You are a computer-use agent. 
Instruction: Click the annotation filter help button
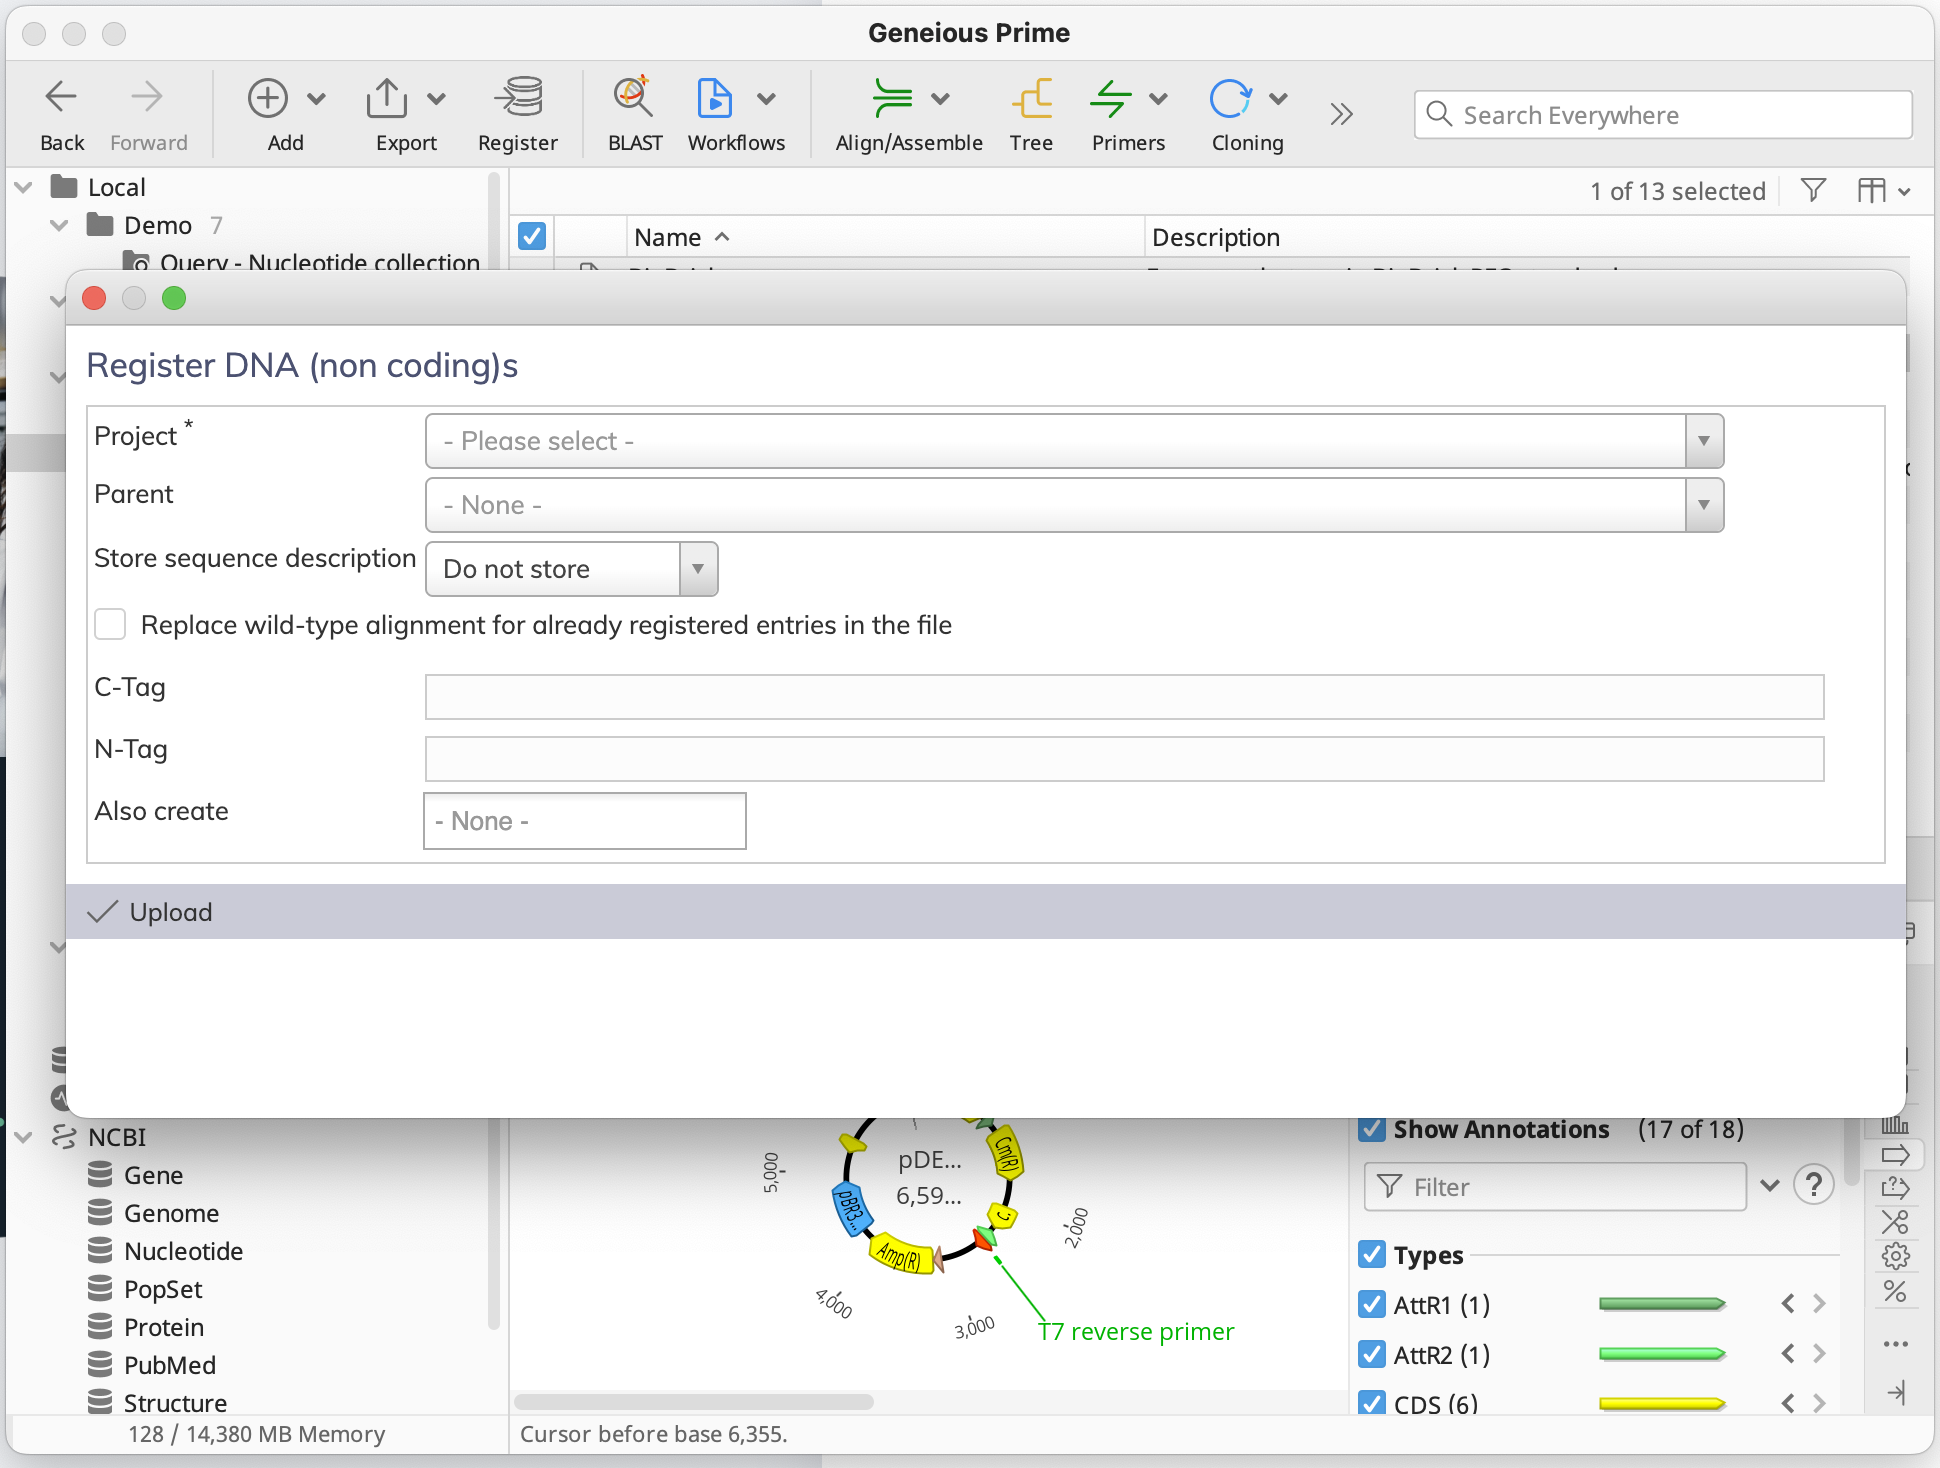coord(1815,1186)
